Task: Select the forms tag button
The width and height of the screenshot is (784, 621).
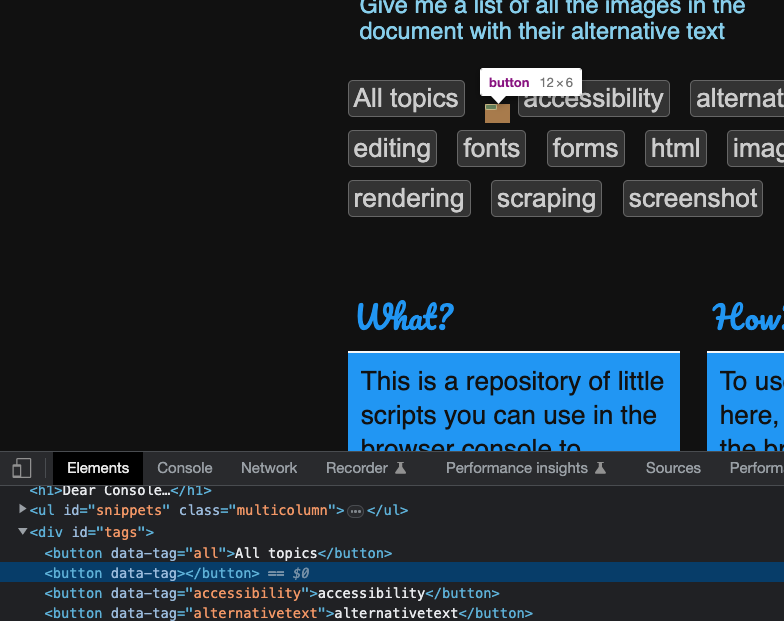Action: click(x=586, y=148)
